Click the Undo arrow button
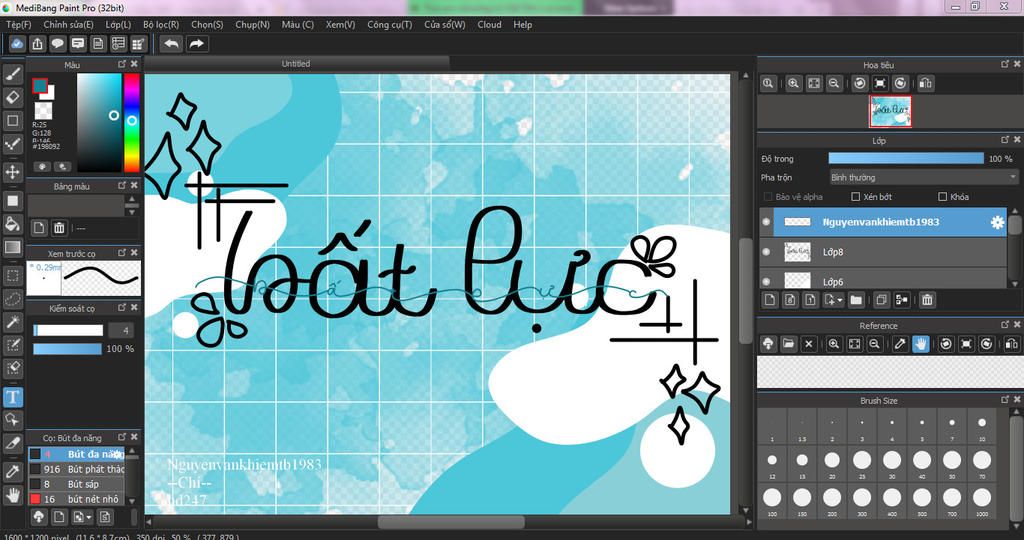This screenshot has height=540, width=1024. 171,44
